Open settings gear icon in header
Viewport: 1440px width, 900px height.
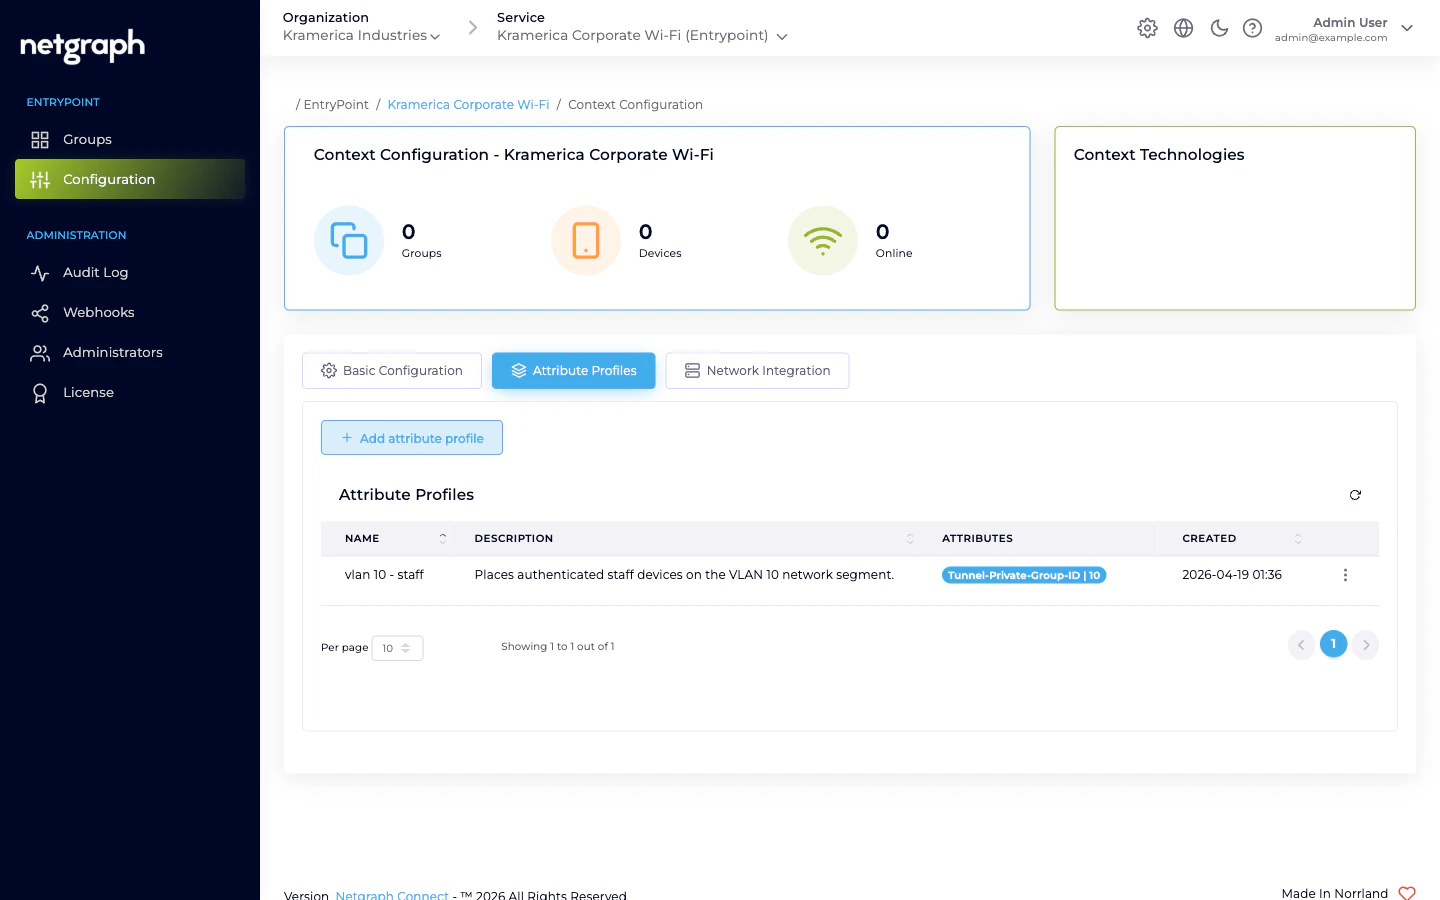(x=1147, y=28)
